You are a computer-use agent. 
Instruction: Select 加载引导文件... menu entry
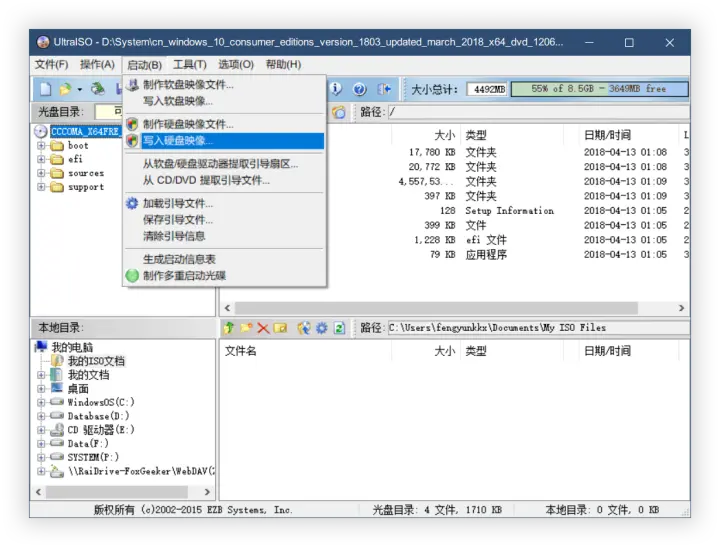225,203
